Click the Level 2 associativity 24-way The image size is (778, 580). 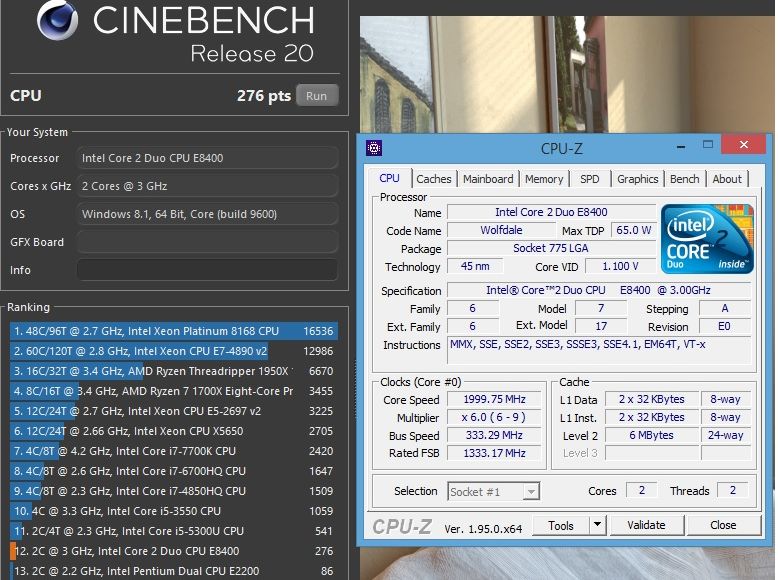click(725, 435)
